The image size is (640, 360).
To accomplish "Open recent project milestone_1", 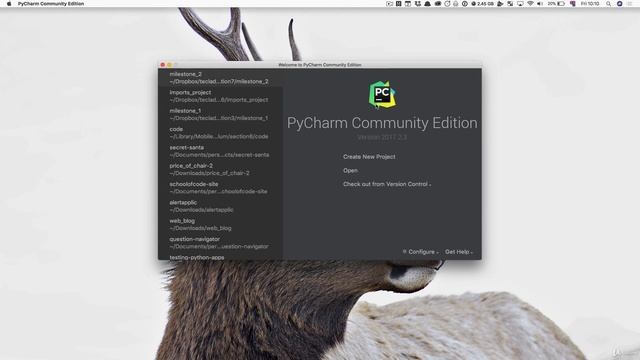I will tap(220, 114).
